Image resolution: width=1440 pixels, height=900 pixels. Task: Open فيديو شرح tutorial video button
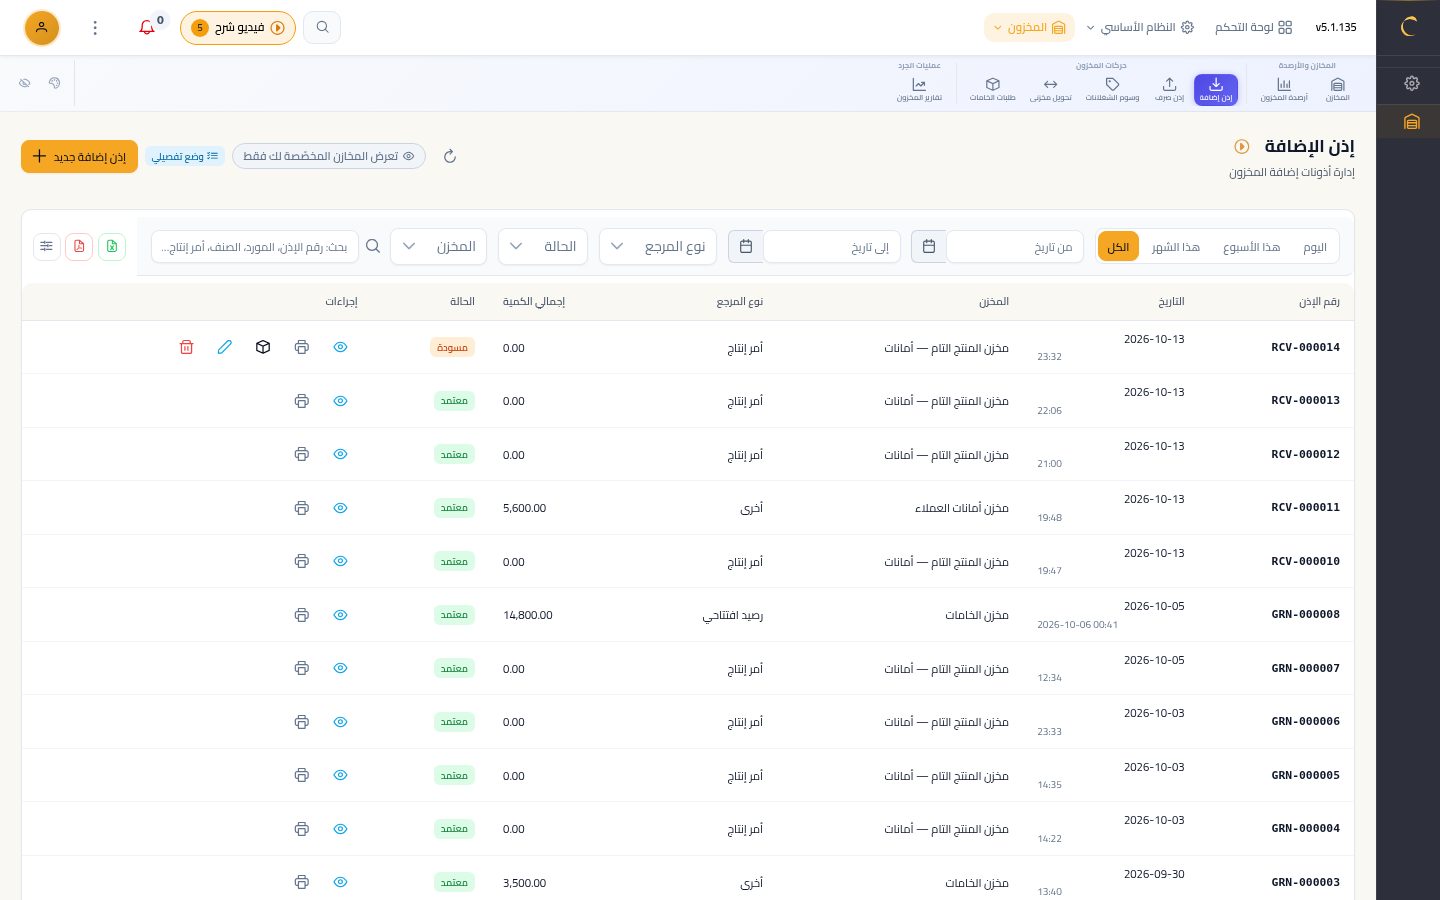tap(238, 27)
